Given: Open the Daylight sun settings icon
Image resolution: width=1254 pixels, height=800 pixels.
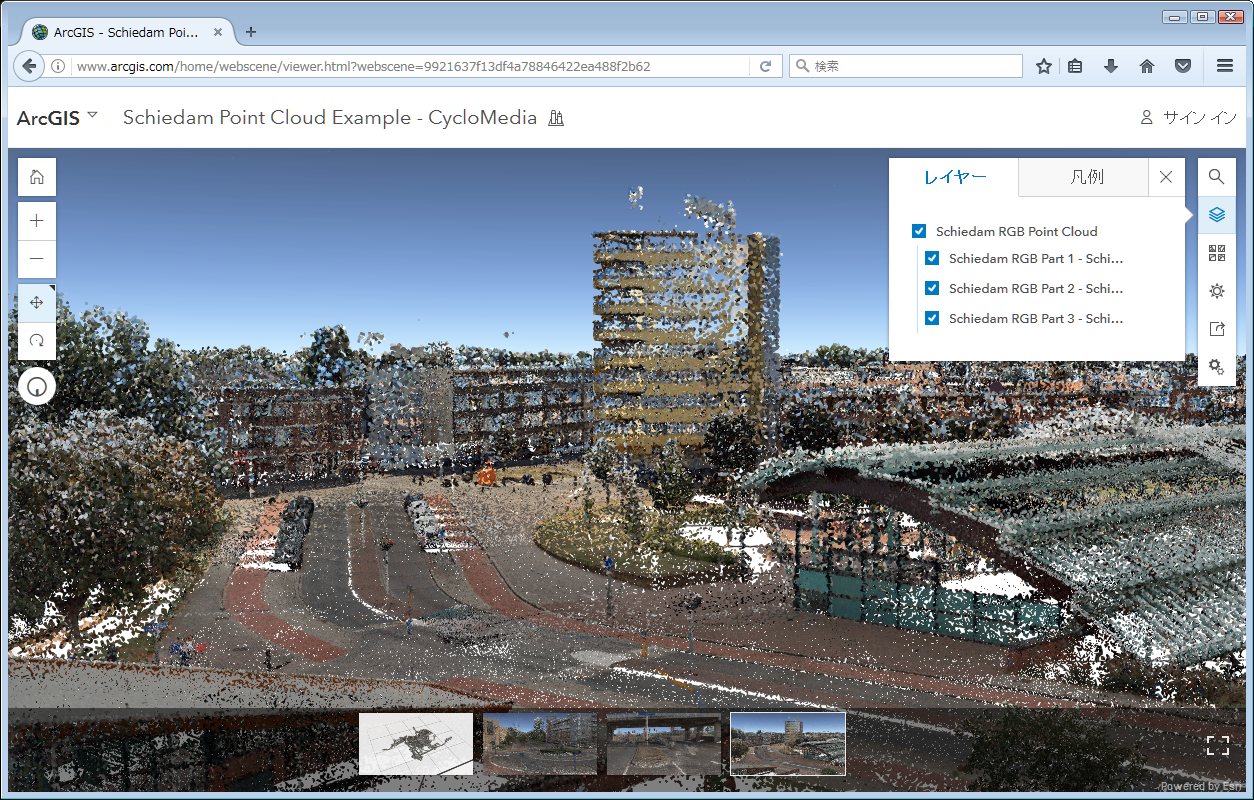Looking at the screenshot, I should [x=1217, y=291].
